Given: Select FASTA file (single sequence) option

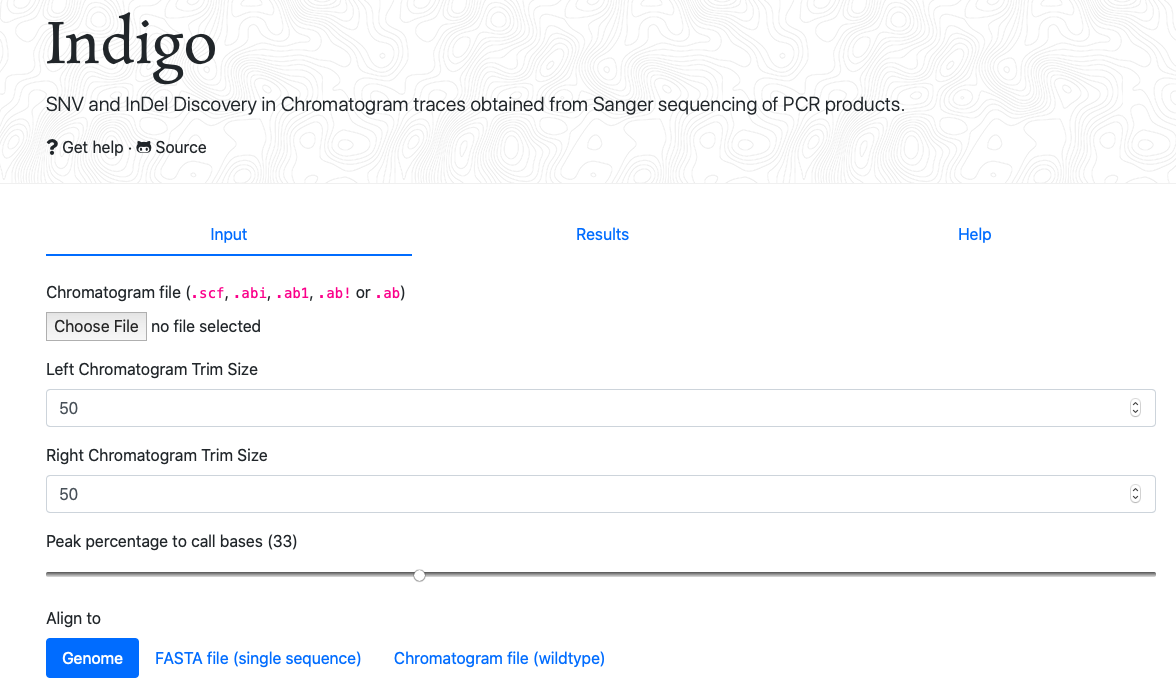Looking at the screenshot, I should pos(258,658).
